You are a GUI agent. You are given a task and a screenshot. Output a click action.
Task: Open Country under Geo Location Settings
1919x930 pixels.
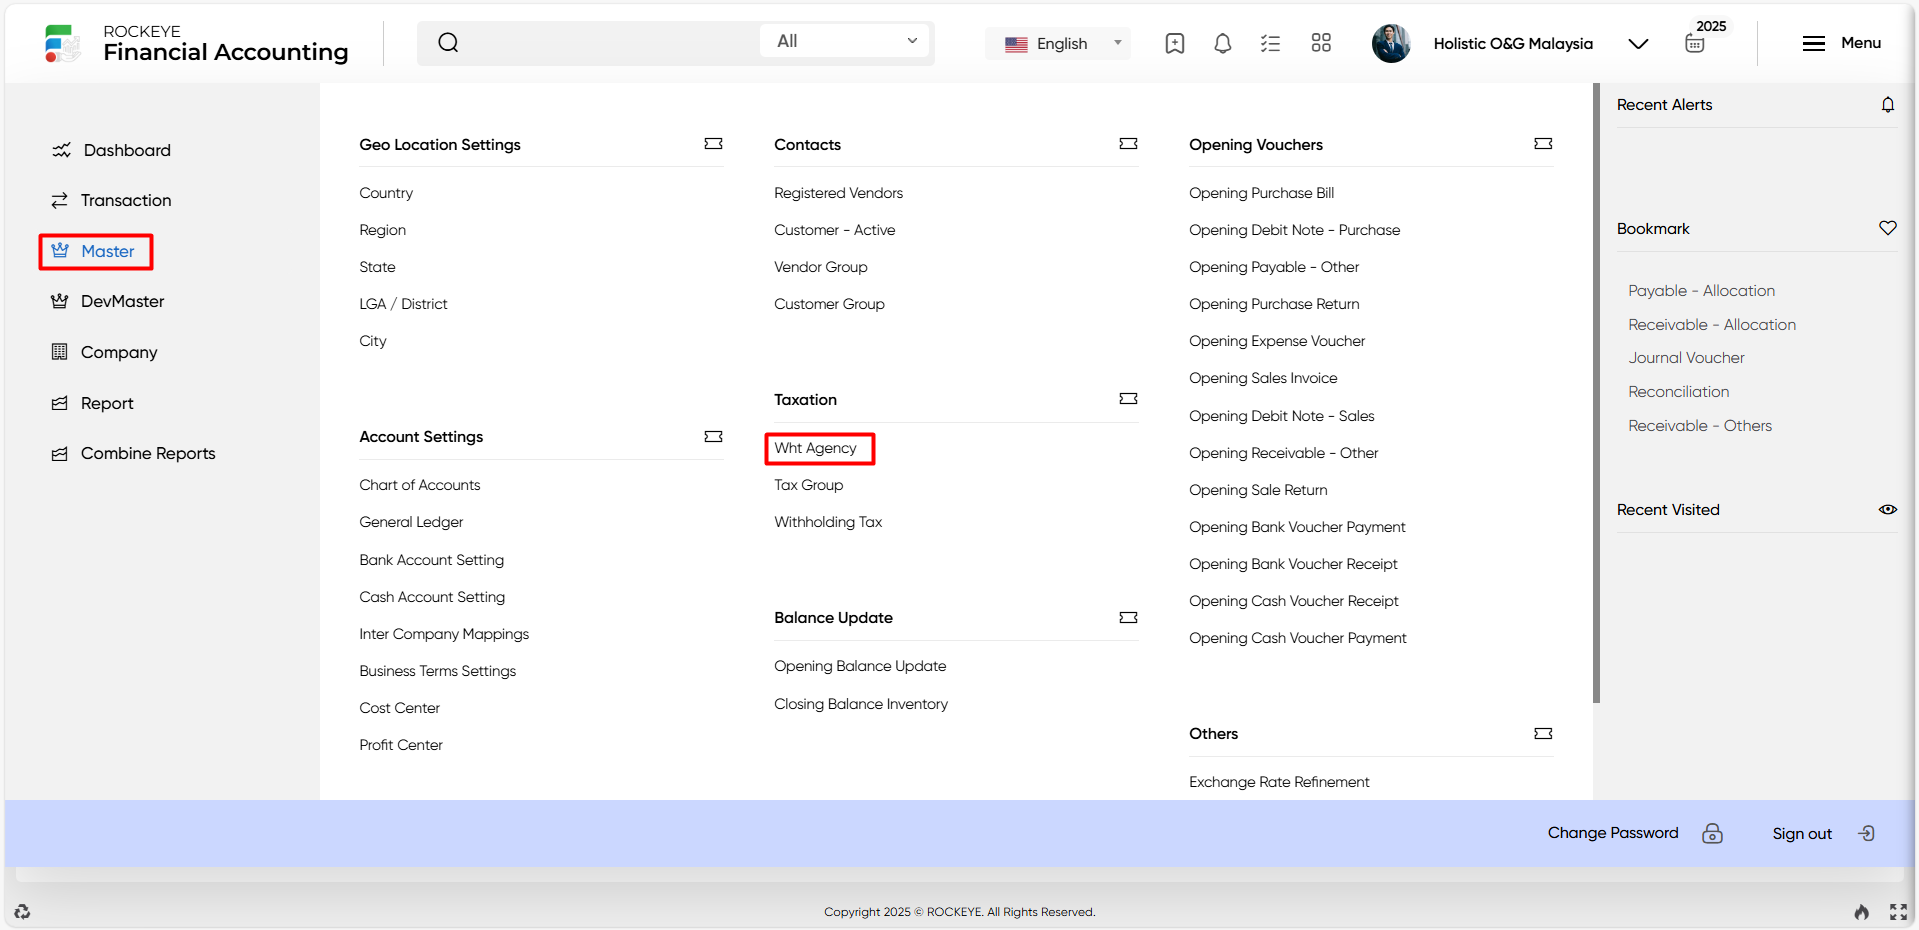tap(386, 193)
